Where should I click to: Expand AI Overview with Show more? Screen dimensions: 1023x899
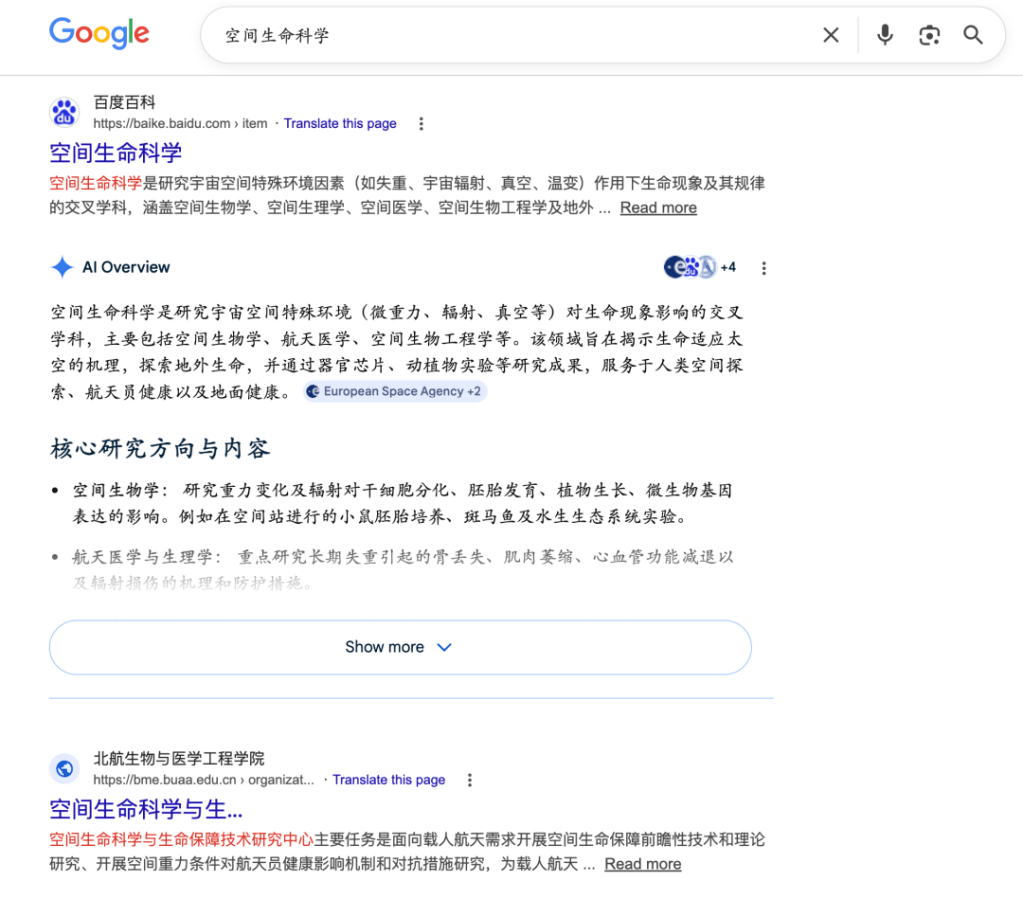click(400, 647)
